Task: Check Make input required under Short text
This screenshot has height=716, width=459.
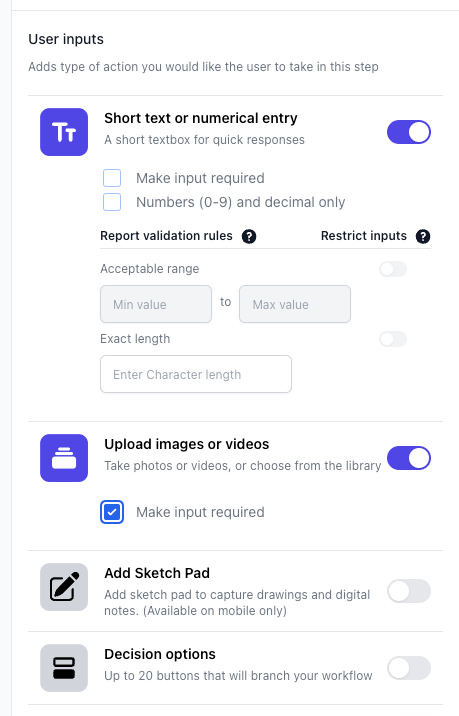Action: [x=112, y=178]
